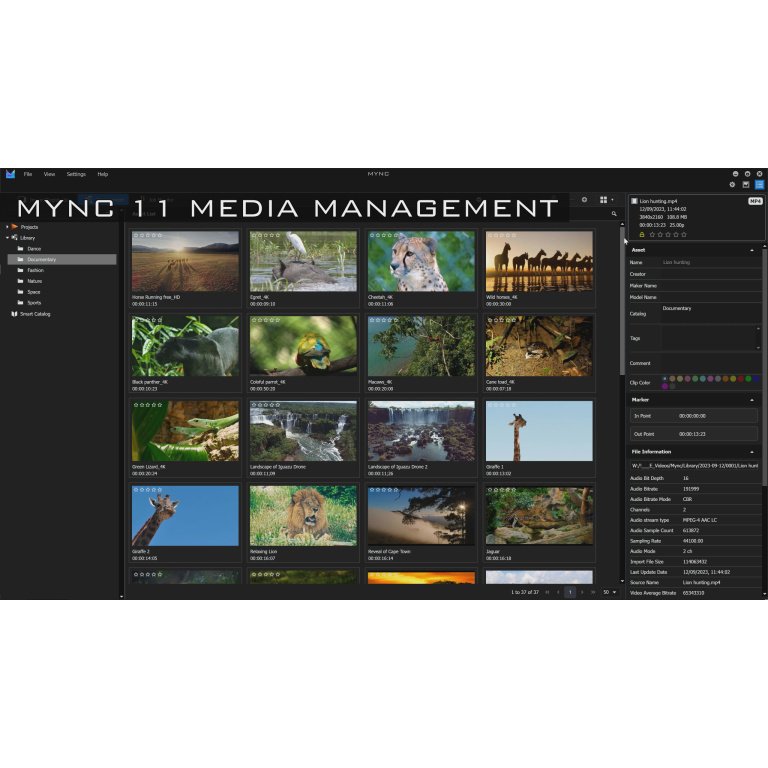Click the round icon left of grid view button
The image size is (768, 768).
click(x=584, y=200)
